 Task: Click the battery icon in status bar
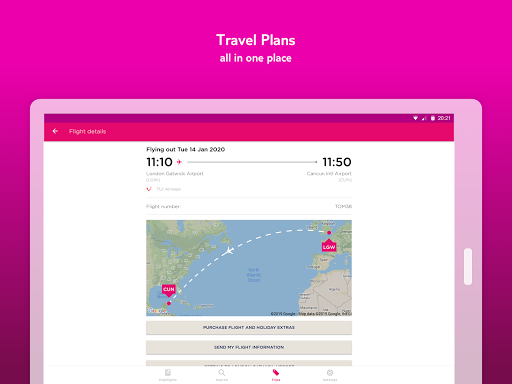click(433, 118)
